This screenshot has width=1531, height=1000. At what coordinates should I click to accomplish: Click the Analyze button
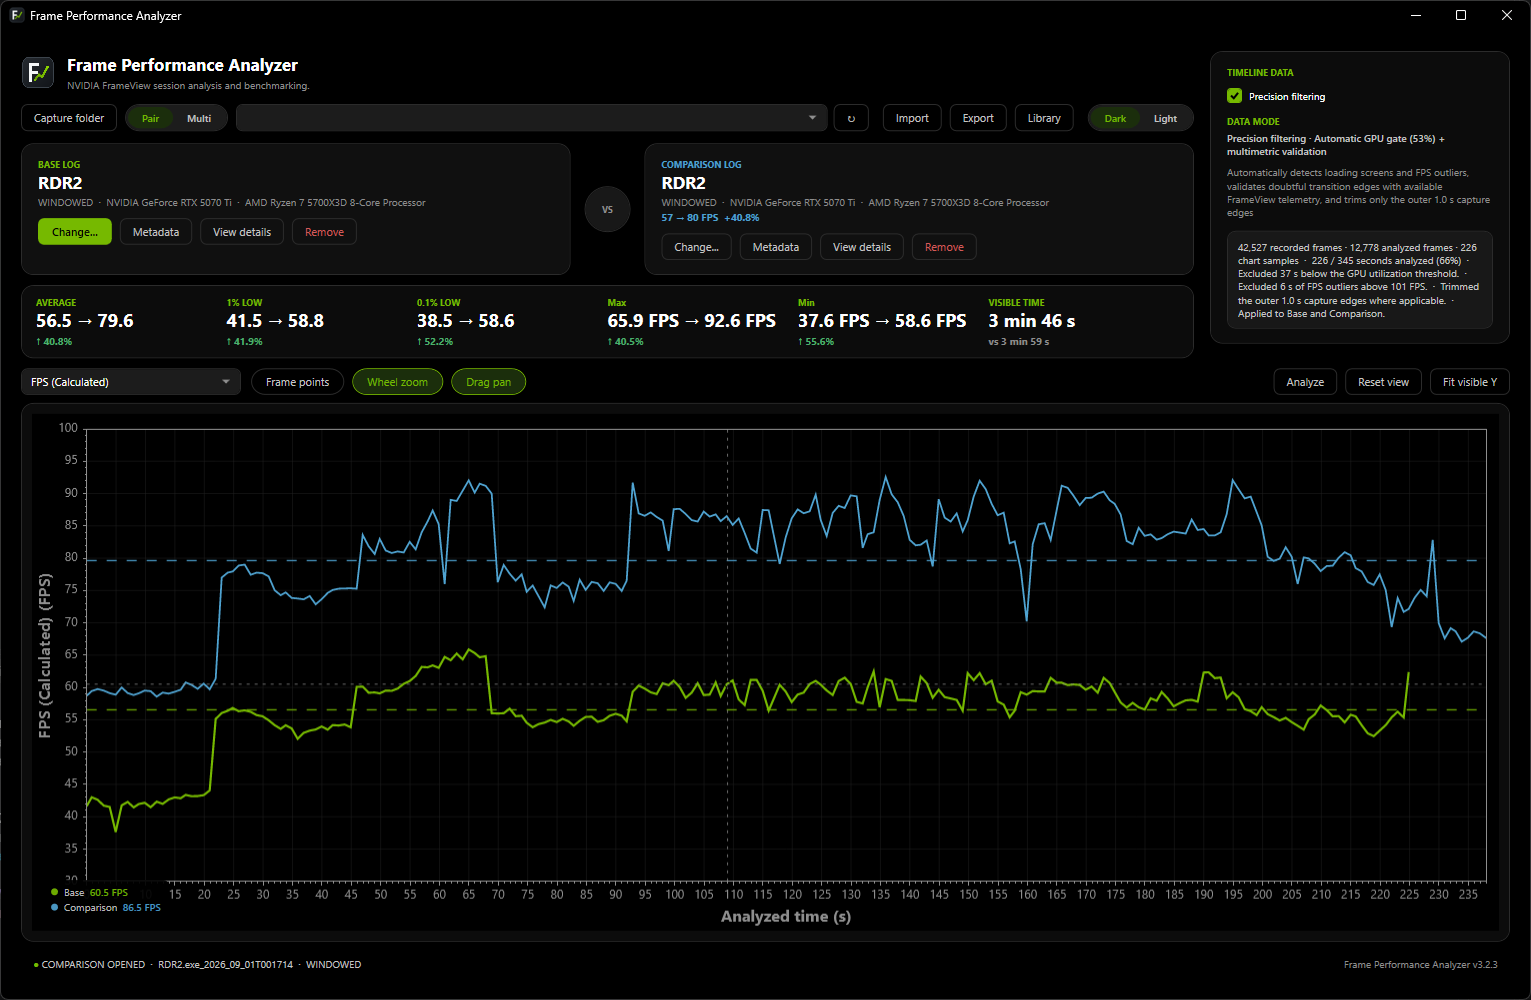(1305, 382)
